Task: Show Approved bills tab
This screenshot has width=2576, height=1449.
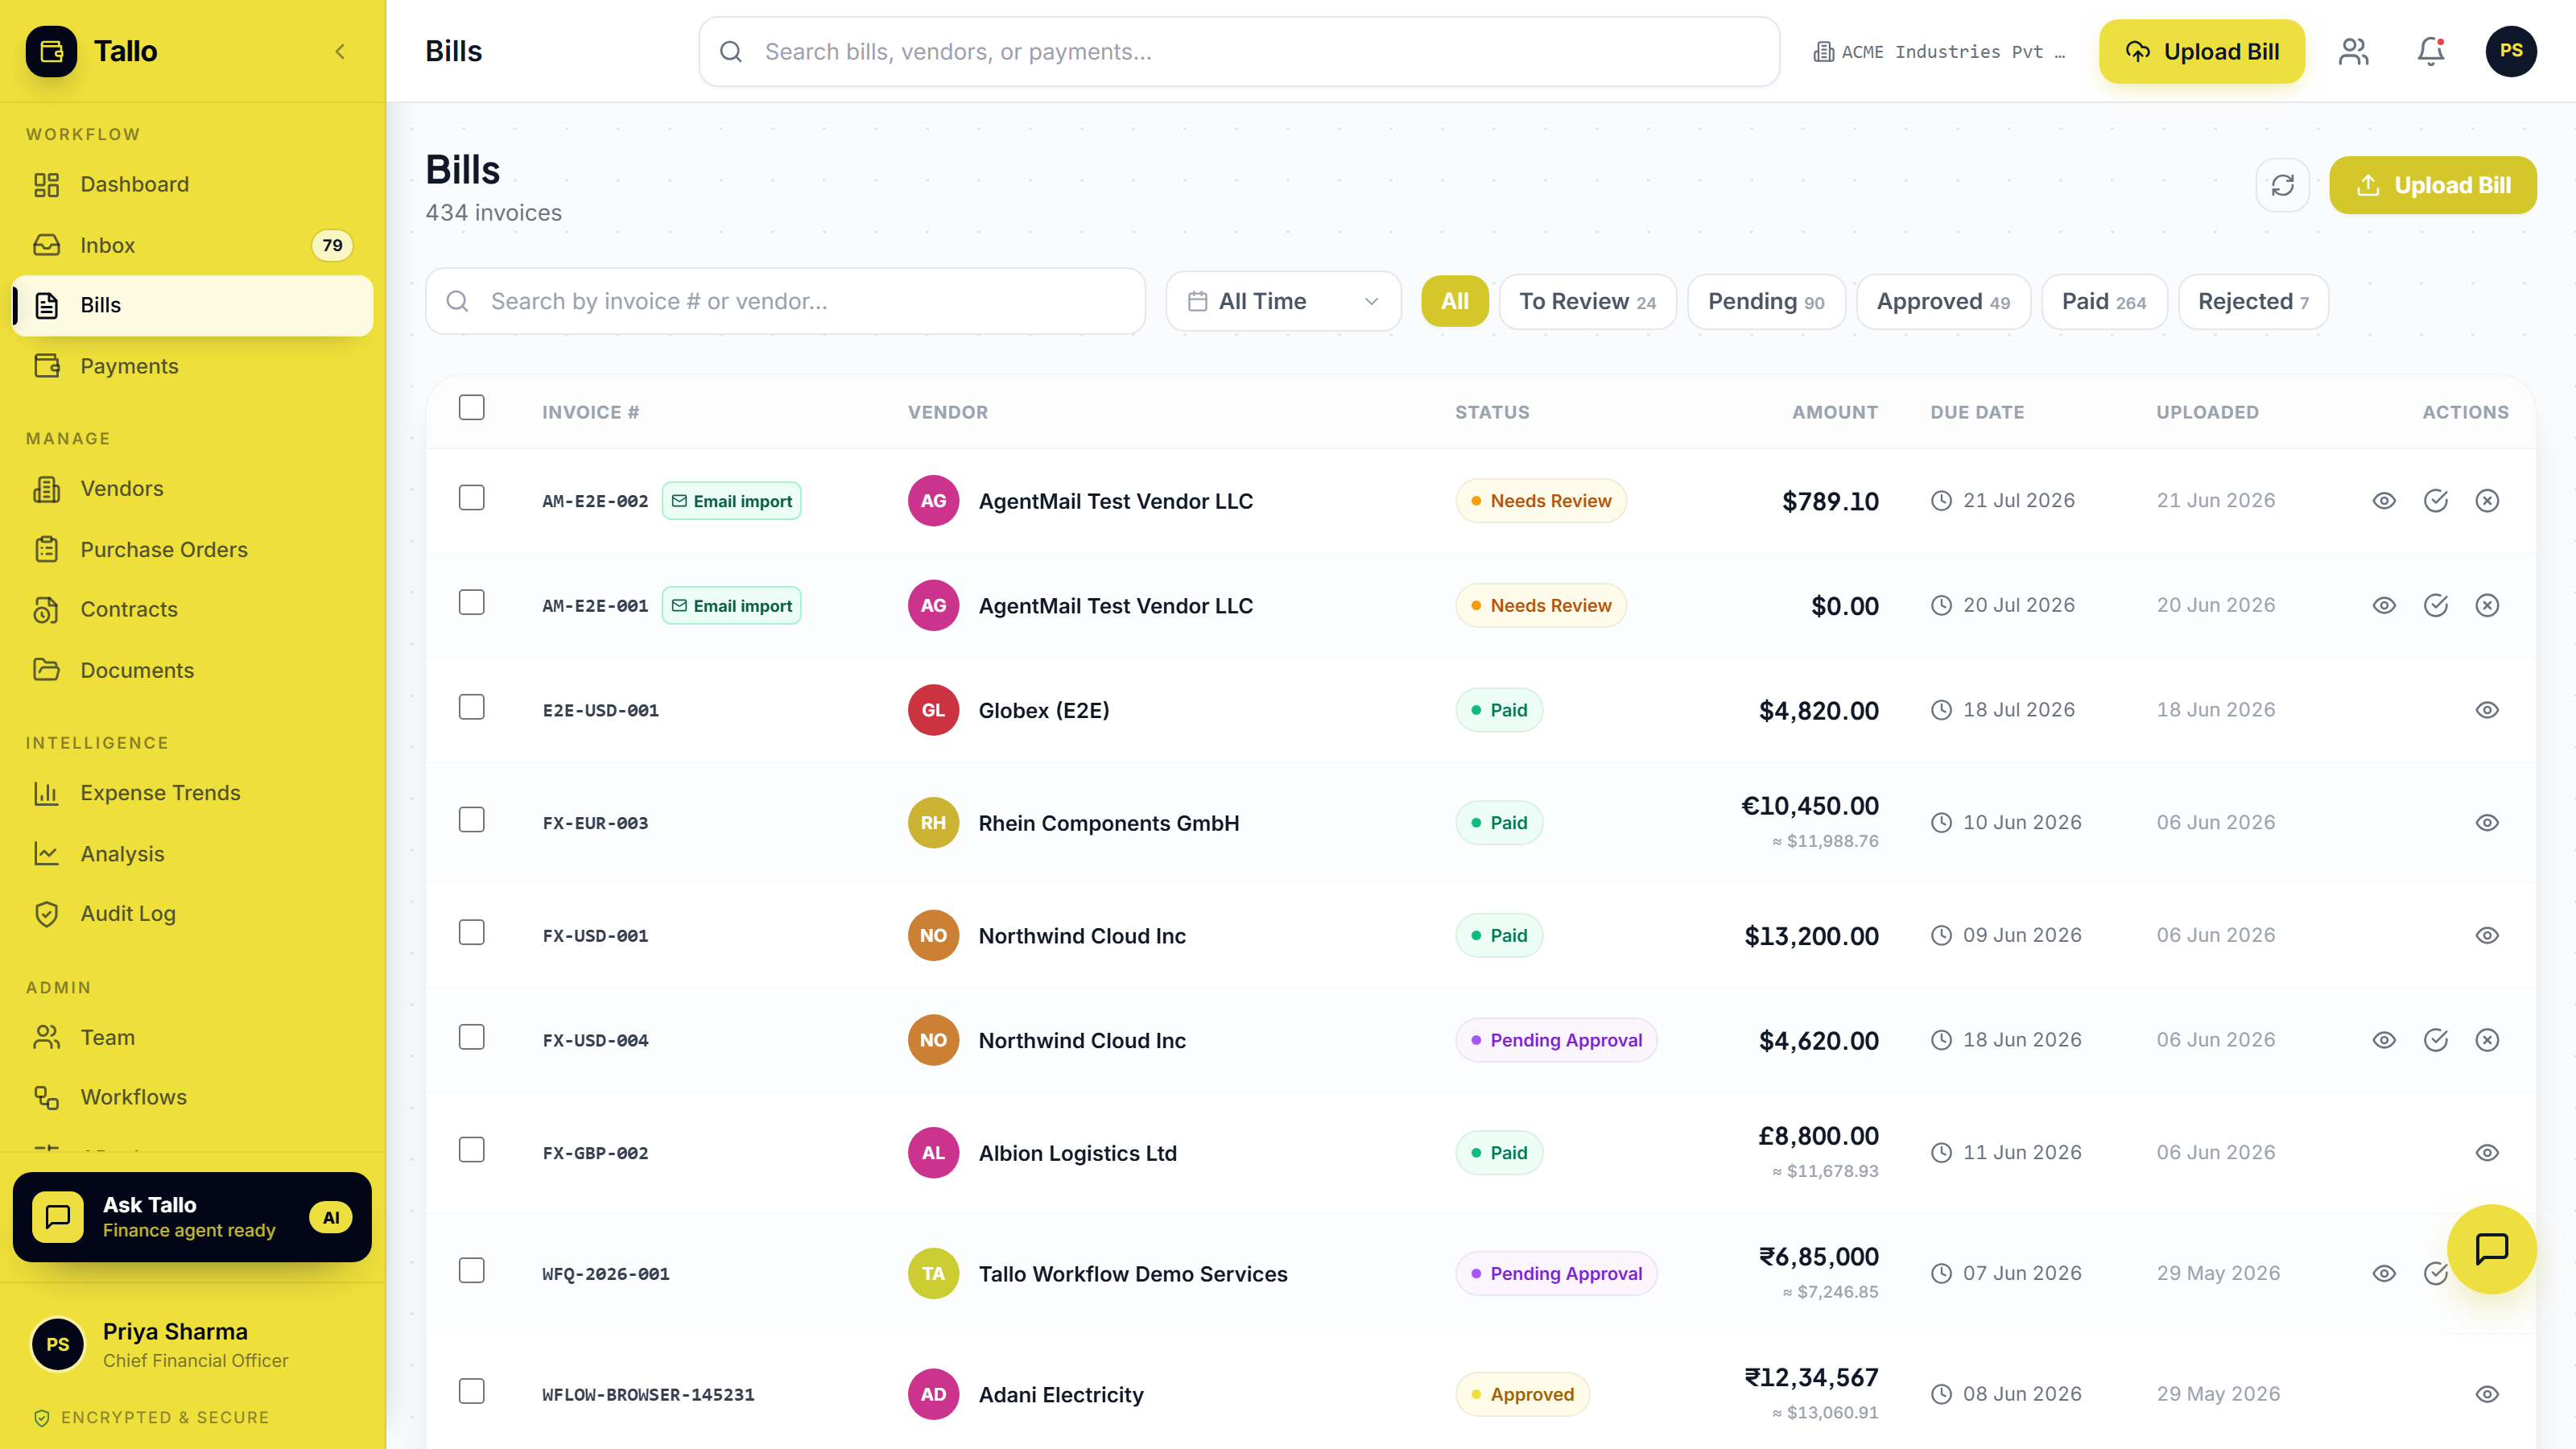Action: click(1943, 301)
